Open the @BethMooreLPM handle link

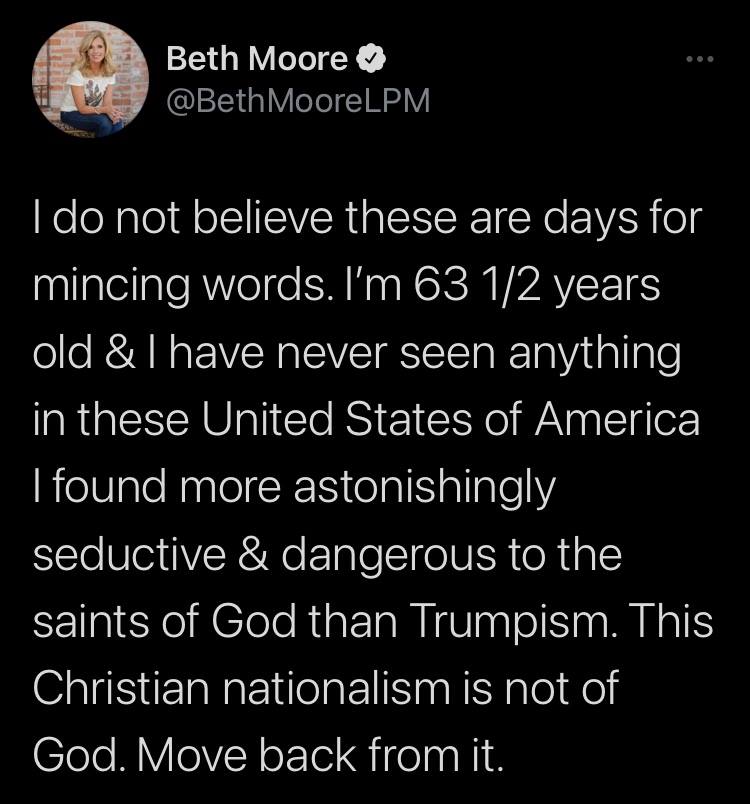tap(298, 101)
